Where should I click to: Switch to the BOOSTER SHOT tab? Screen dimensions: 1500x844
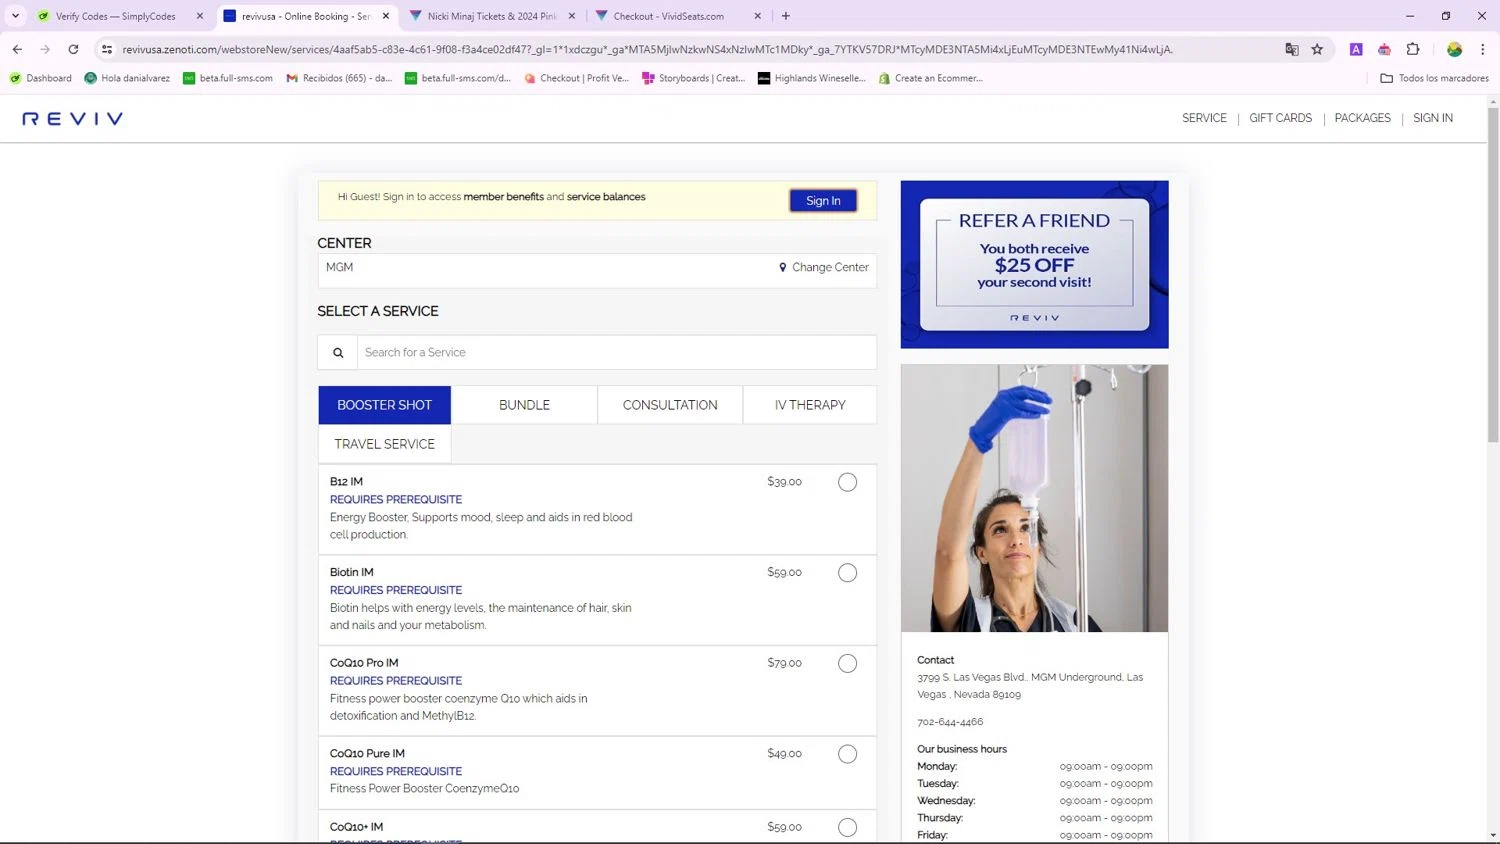(x=385, y=405)
